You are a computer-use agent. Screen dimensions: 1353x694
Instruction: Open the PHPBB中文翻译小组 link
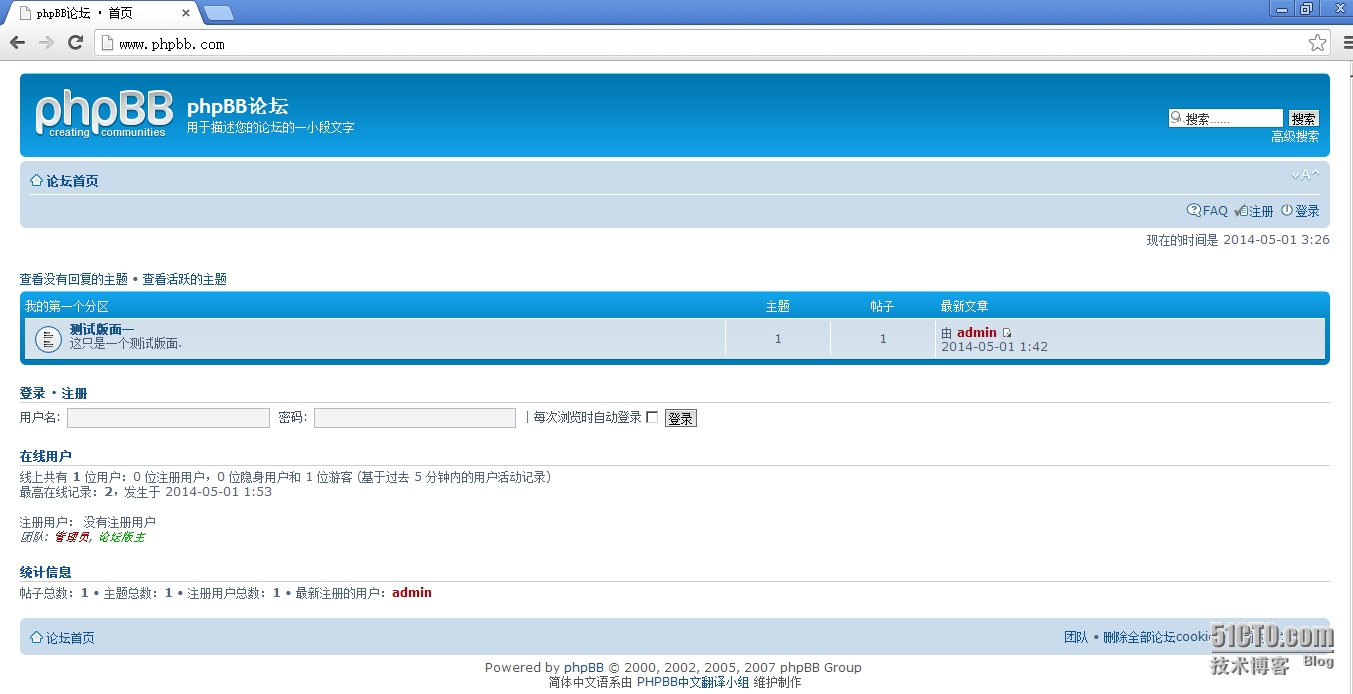pos(693,682)
